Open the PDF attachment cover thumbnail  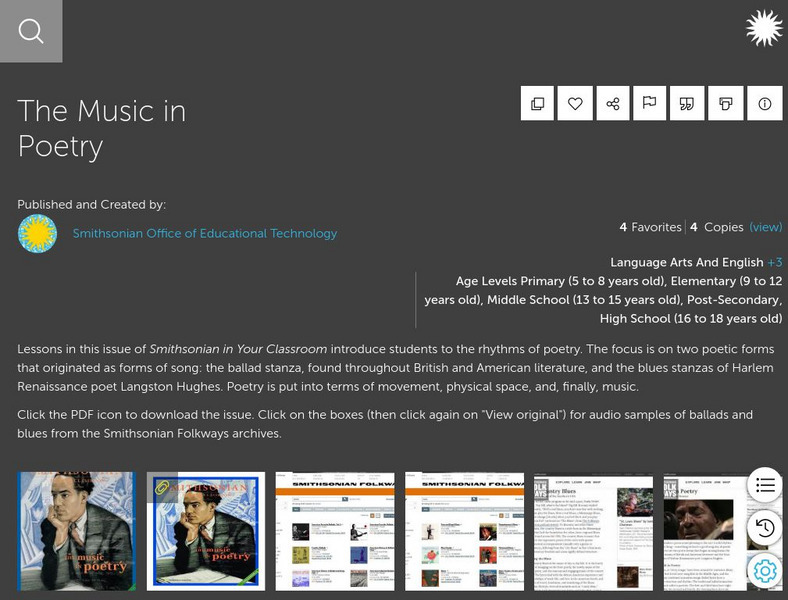tap(206, 531)
